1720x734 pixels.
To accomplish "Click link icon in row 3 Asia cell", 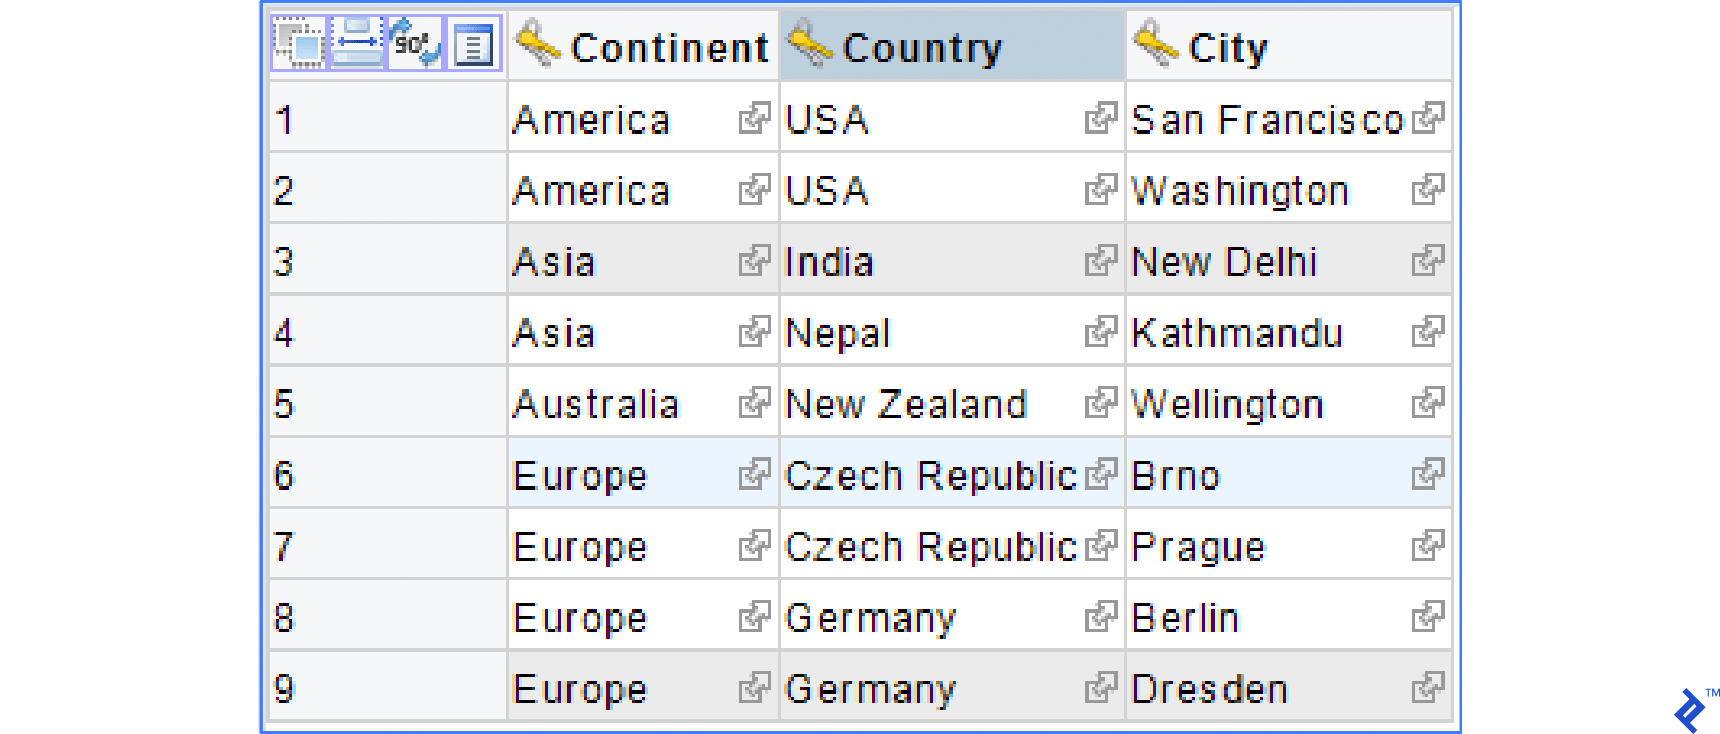I will [x=755, y=260].
